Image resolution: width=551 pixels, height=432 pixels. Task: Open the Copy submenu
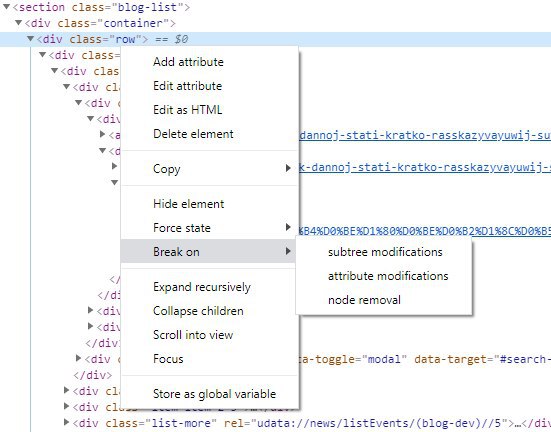[x=209, y=168]
